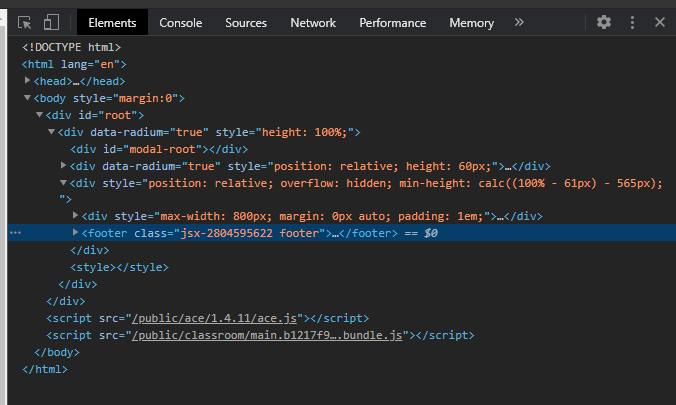
Task: Open the main bundle.js script link
Action: click(x=267, y=335)
